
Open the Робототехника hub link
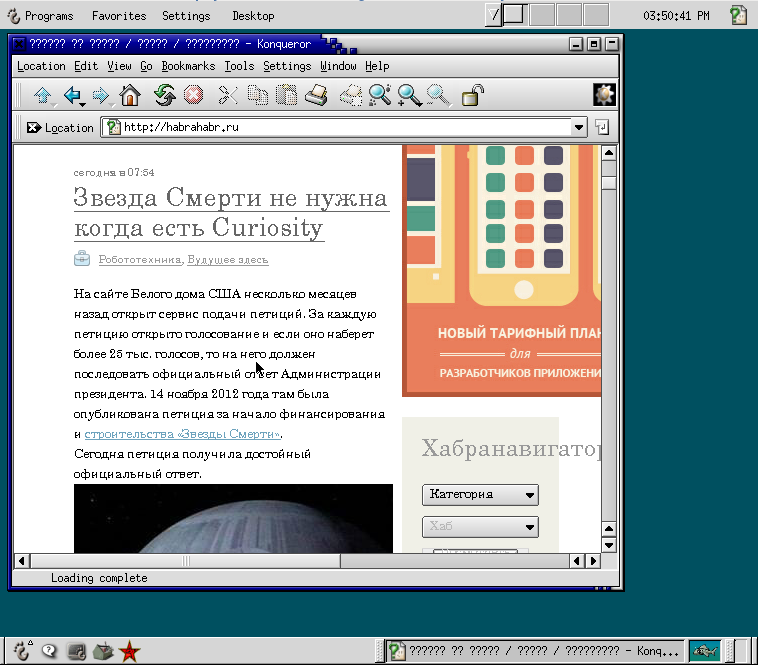point(140,260)
